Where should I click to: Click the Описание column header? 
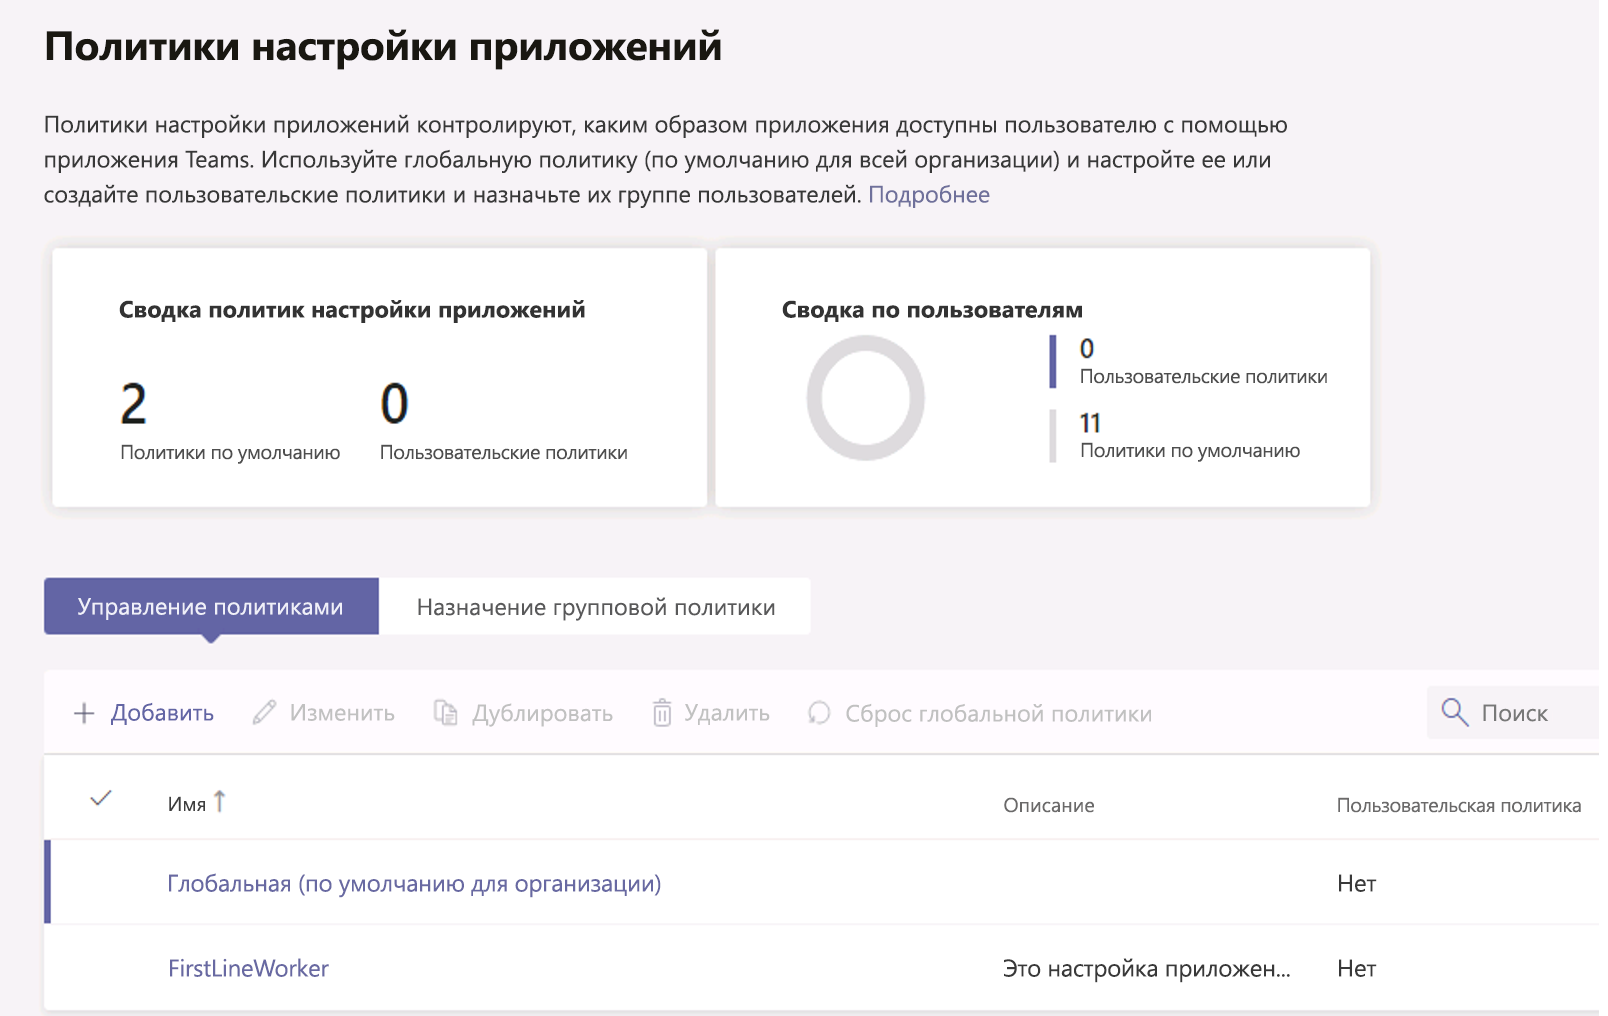(x=1049, y=805)
